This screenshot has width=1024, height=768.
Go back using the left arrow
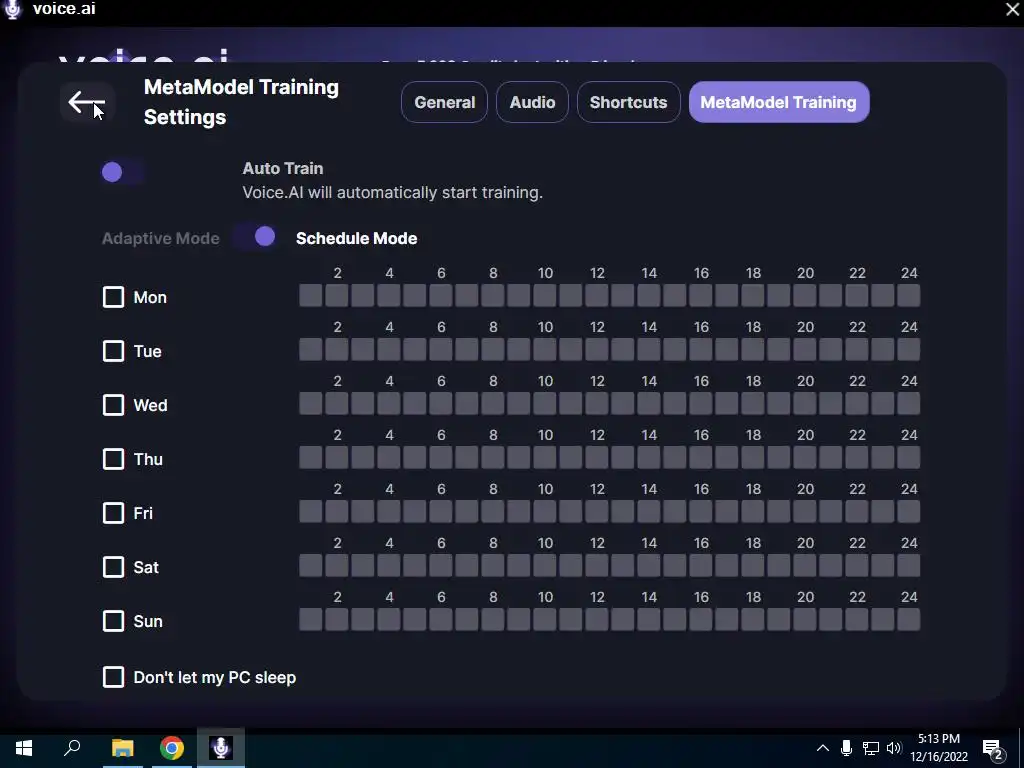coord(87,103)
